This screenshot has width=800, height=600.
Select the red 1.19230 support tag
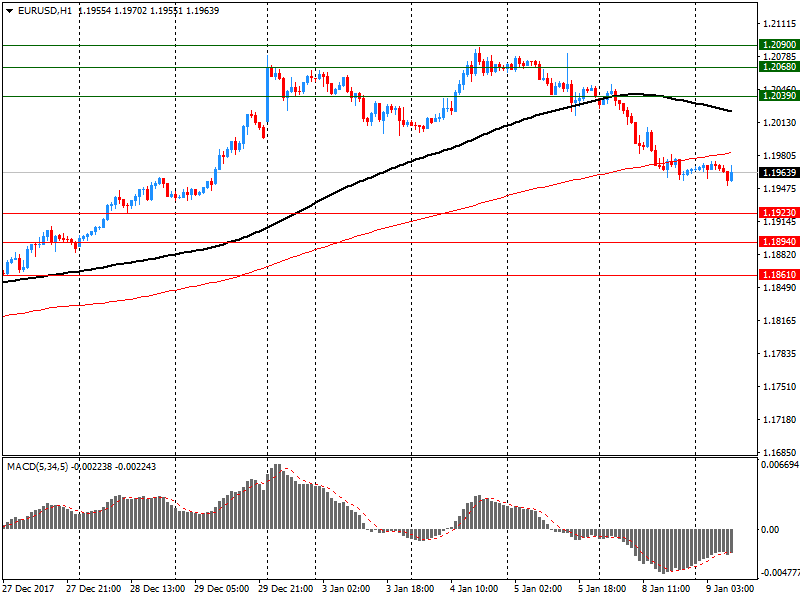tap(778, 213)
